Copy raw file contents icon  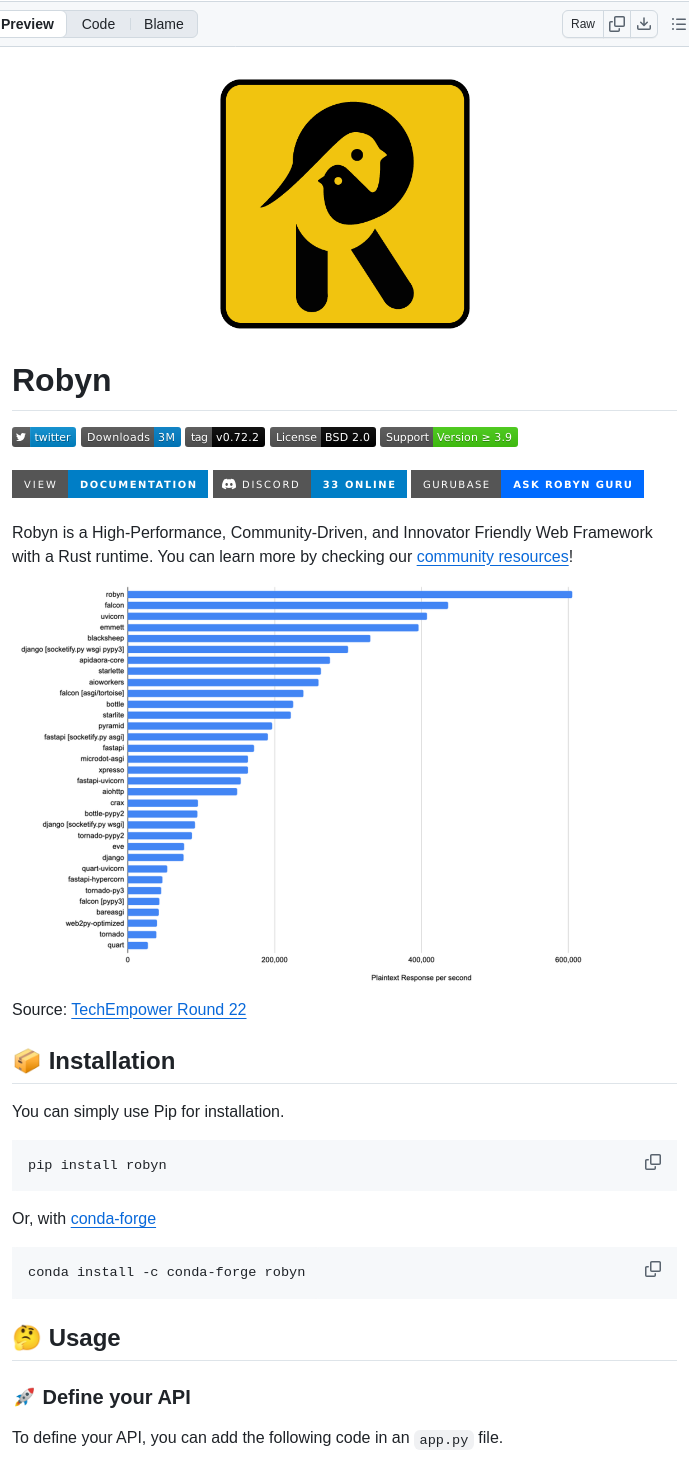pyautogui.click(x=618, y=24)
